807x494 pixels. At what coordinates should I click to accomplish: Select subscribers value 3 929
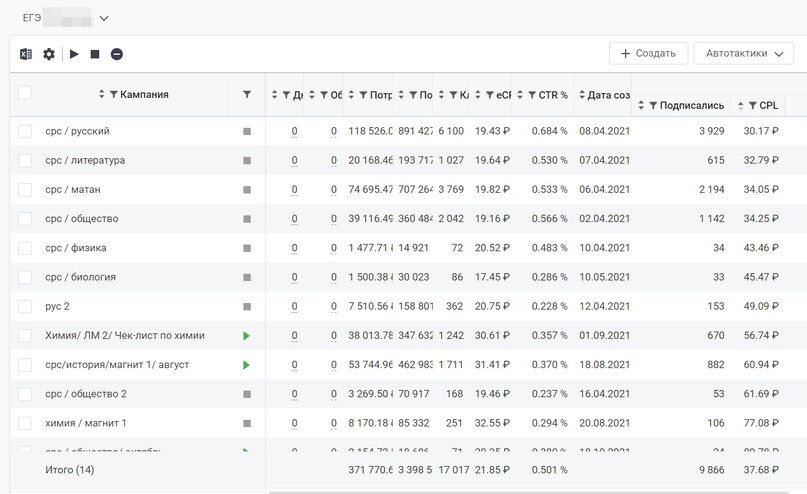(711, 131)
